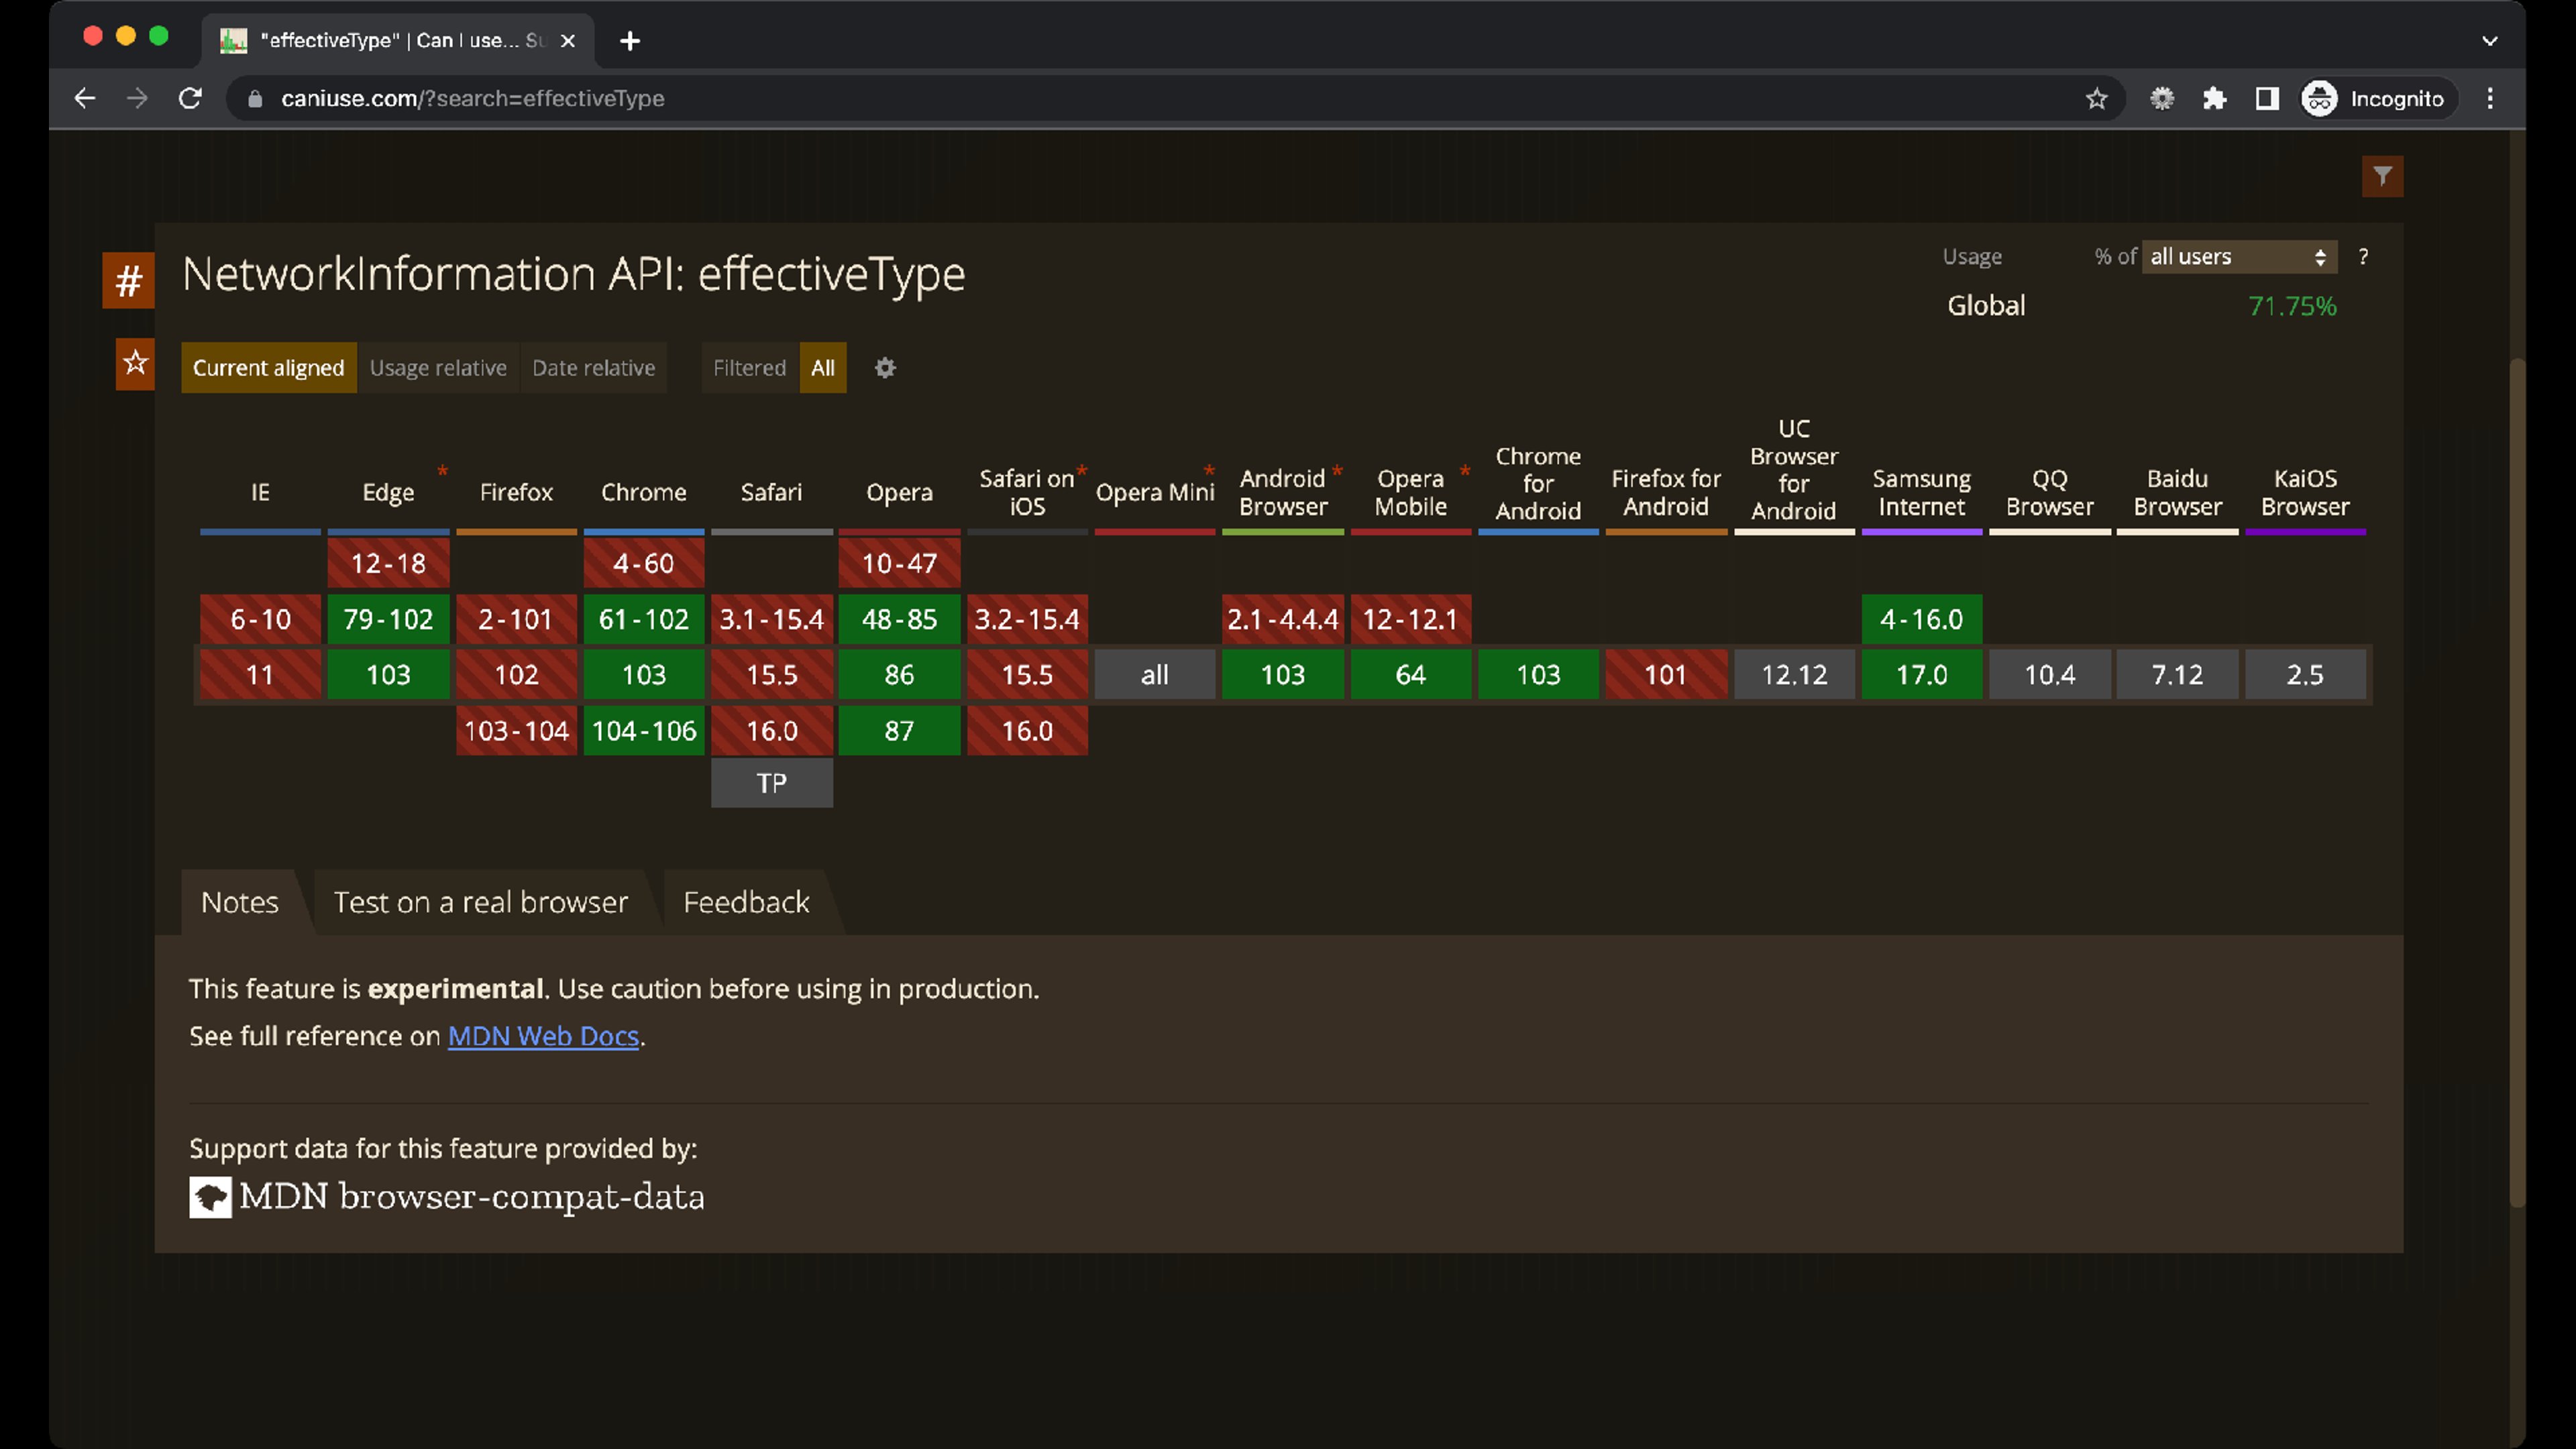Expand the tab search chevron
The height and width of the screenshot is (1449, 2576).
tap(2489, 41)
